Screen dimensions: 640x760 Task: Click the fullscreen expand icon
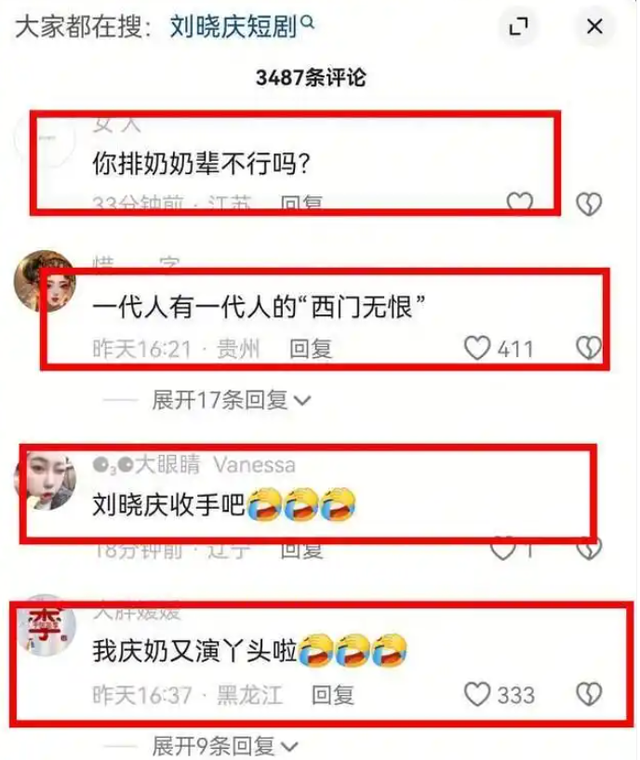click(x=518, y=26)
